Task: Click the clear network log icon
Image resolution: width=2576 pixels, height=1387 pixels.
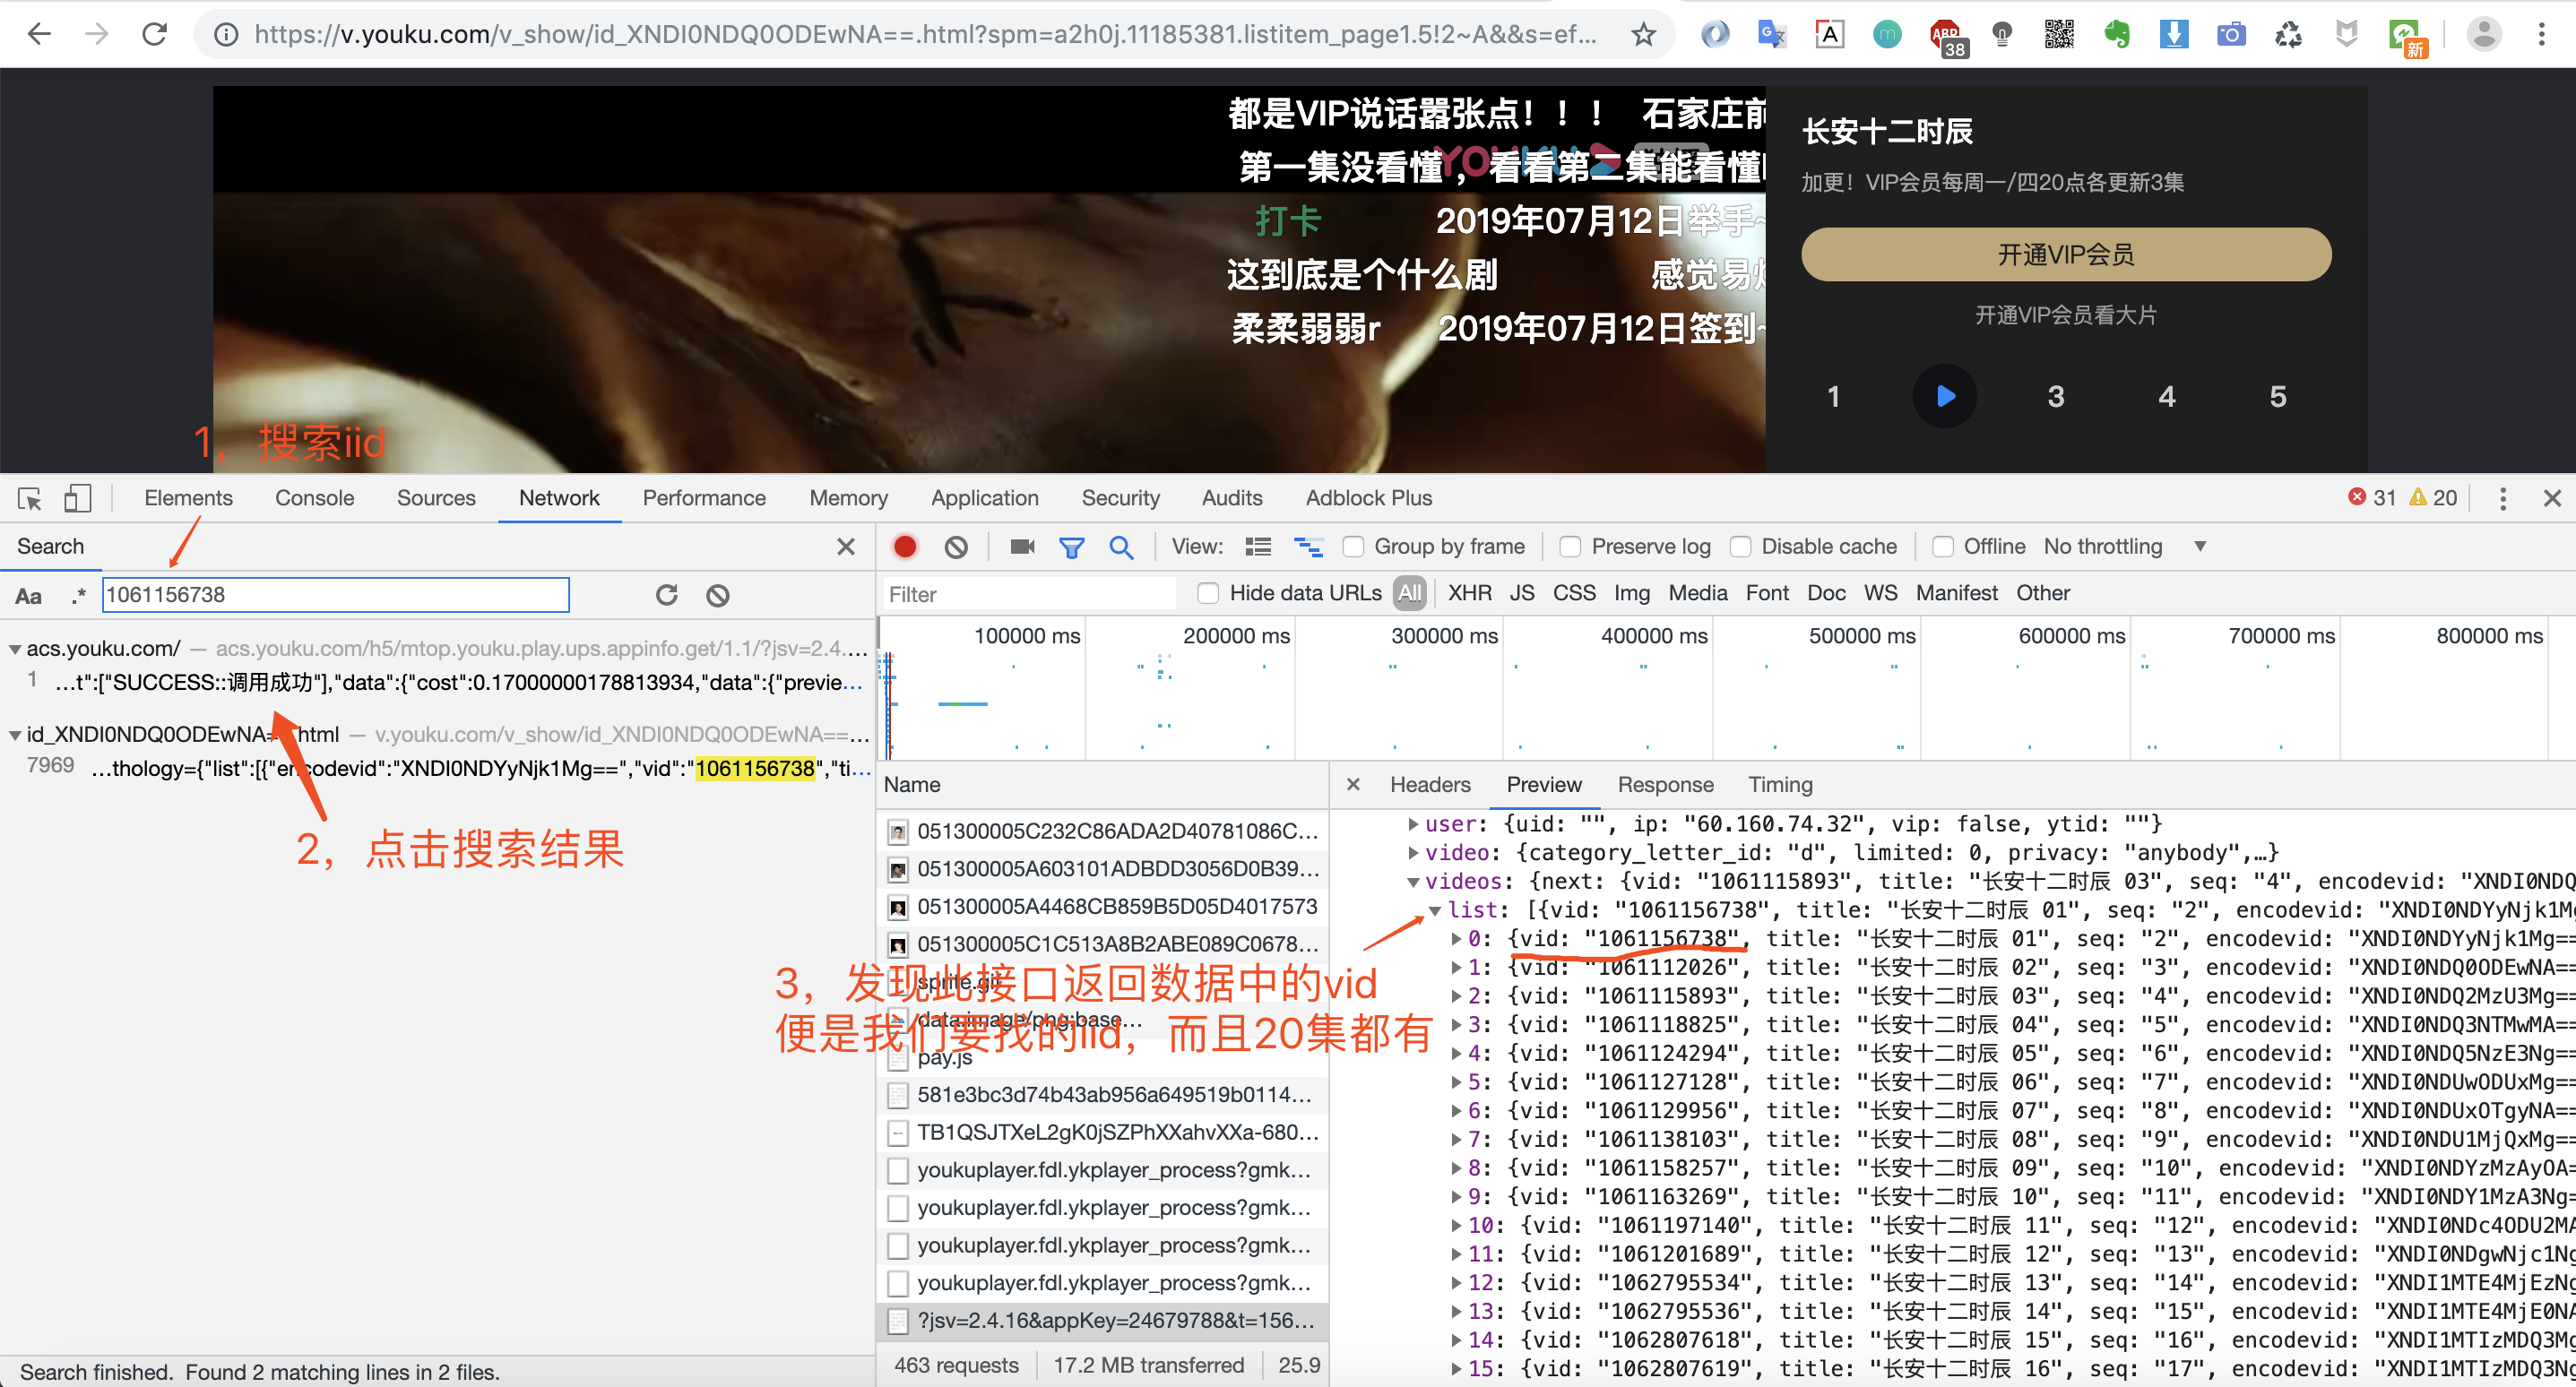Action: (x=955, y=545)
